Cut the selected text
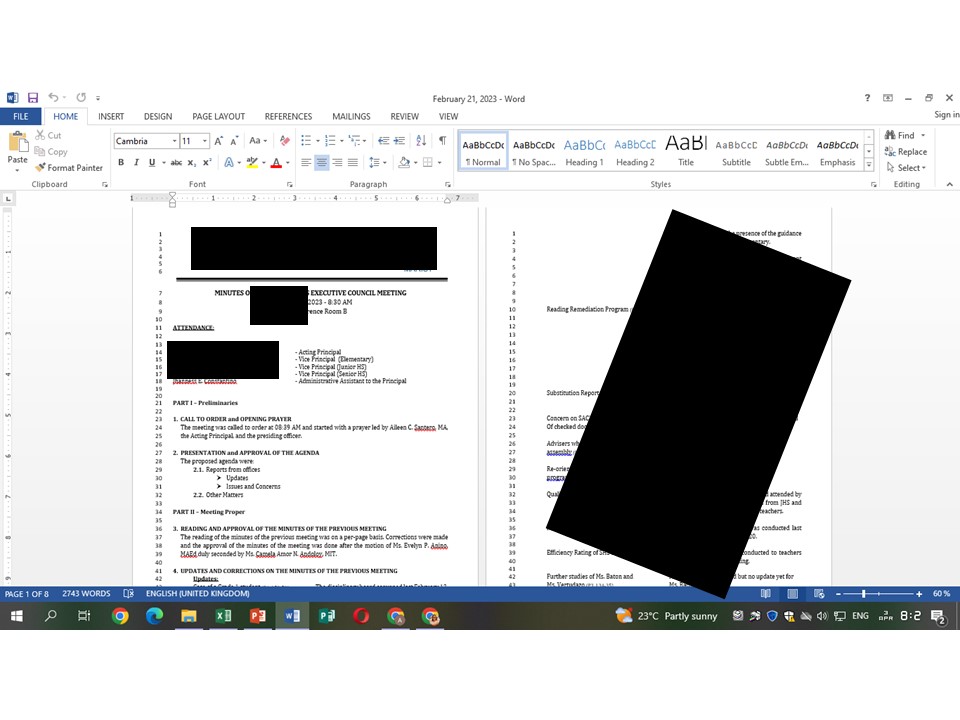The image size is (960, 720). point(48,135)
